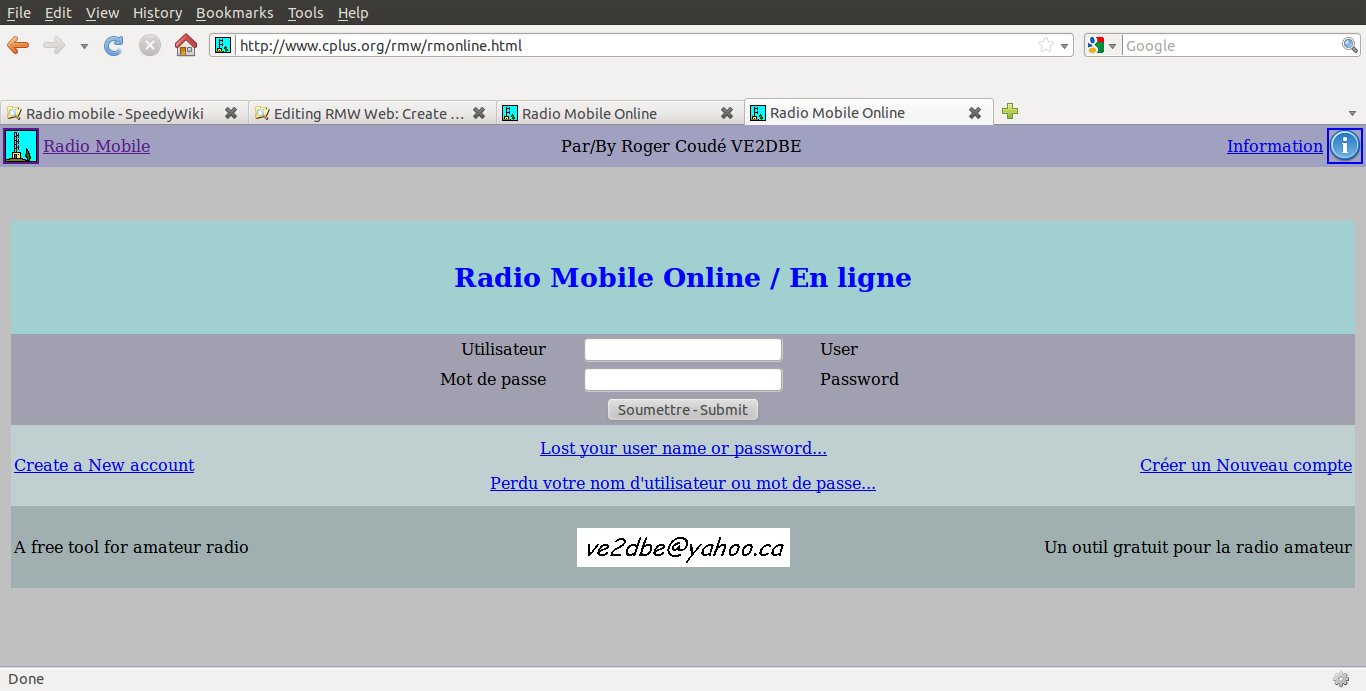This screenshot has height=691, width=1366.
Task: Click the Radio Mobile tower logo icon
Action: coord(21,146)
